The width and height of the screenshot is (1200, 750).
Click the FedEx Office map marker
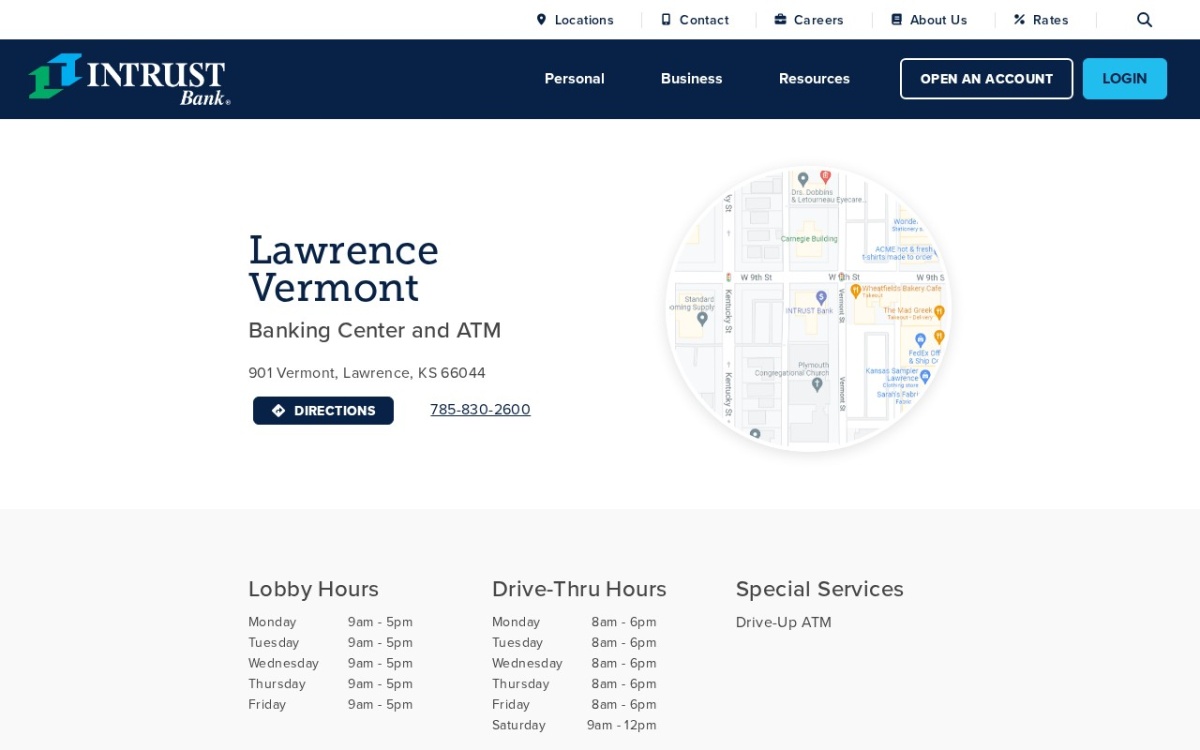coord(921,340)
